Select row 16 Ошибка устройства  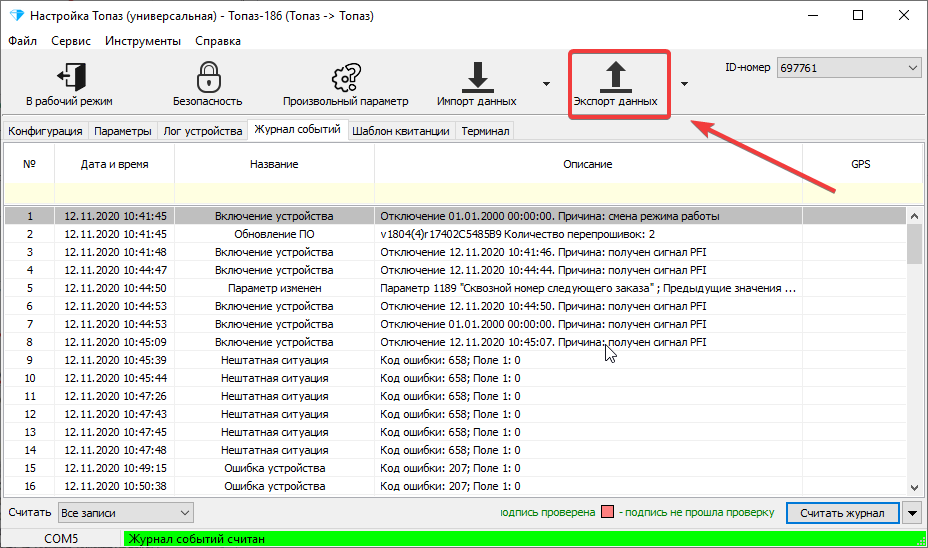455,486
